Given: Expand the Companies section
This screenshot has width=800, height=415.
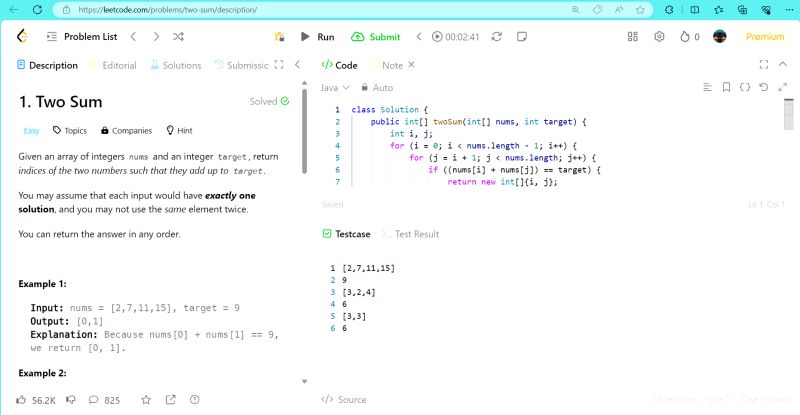Looking at the screenshot, I should pyautogui.click(x=127, y=131).
